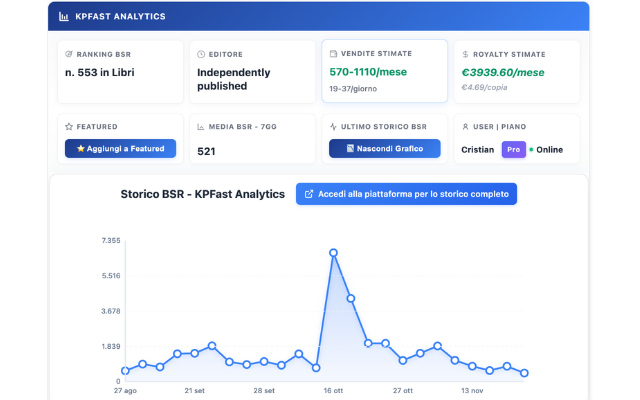Viewport: 640px width, 400px height.
Task: Click the data point above 28 set
Action: [264, 362]
